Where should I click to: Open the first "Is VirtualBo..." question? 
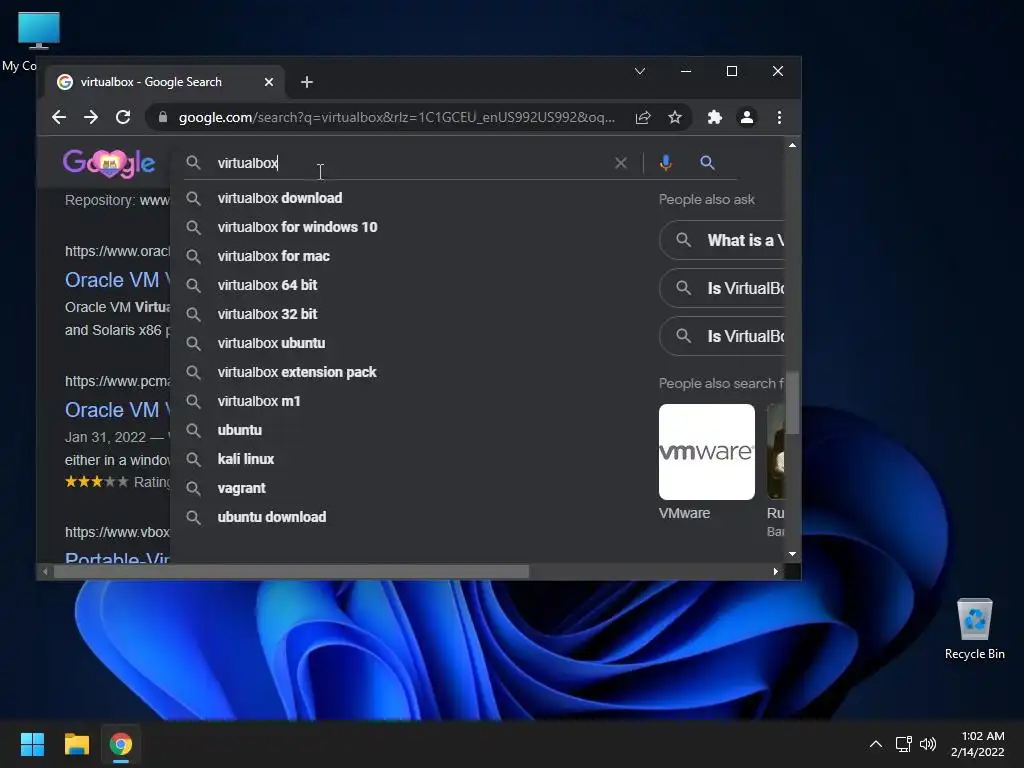click(x=722, y=289)
